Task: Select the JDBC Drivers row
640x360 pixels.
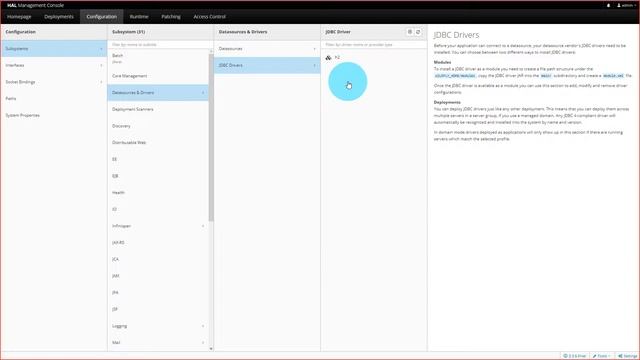Action: tap(267, 65)
